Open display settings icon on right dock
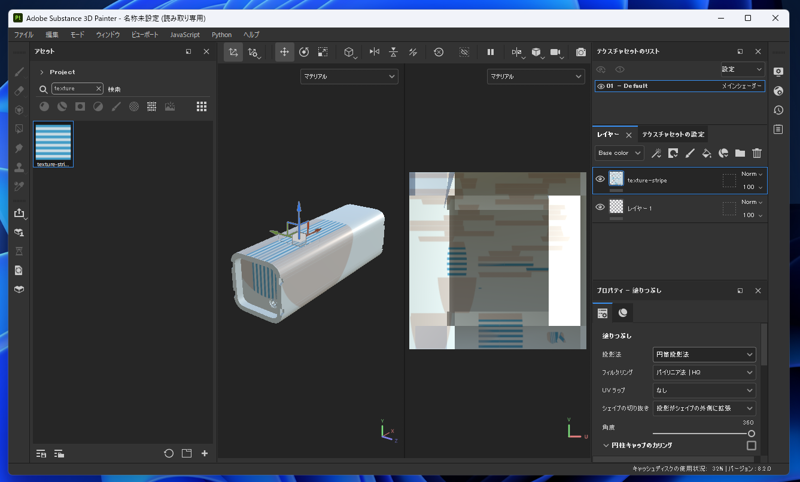Image resolution: width=800 pixels, height=482 pixels. coord(778,72)
